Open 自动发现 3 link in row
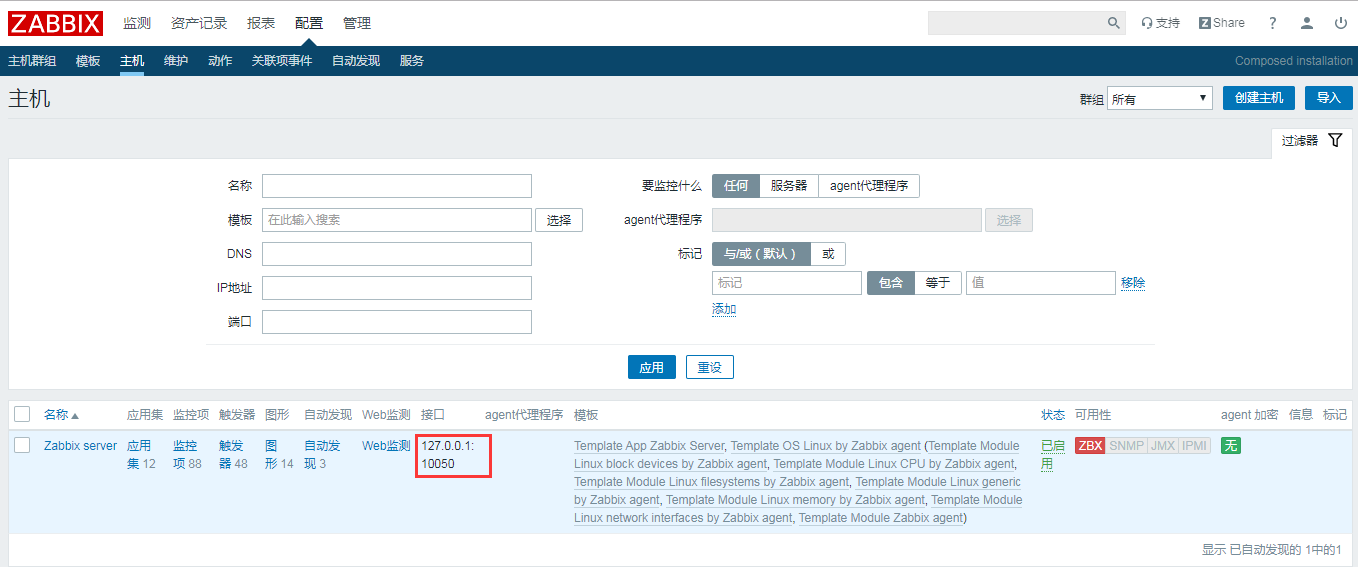The height and width of the screenshot is (567, 1358). pos(322,455)
